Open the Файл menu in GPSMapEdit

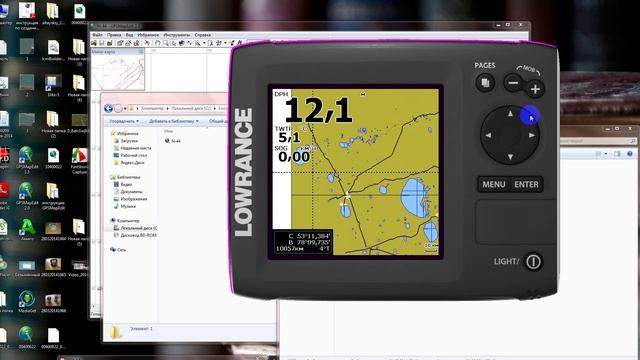[x=98, y=35]
